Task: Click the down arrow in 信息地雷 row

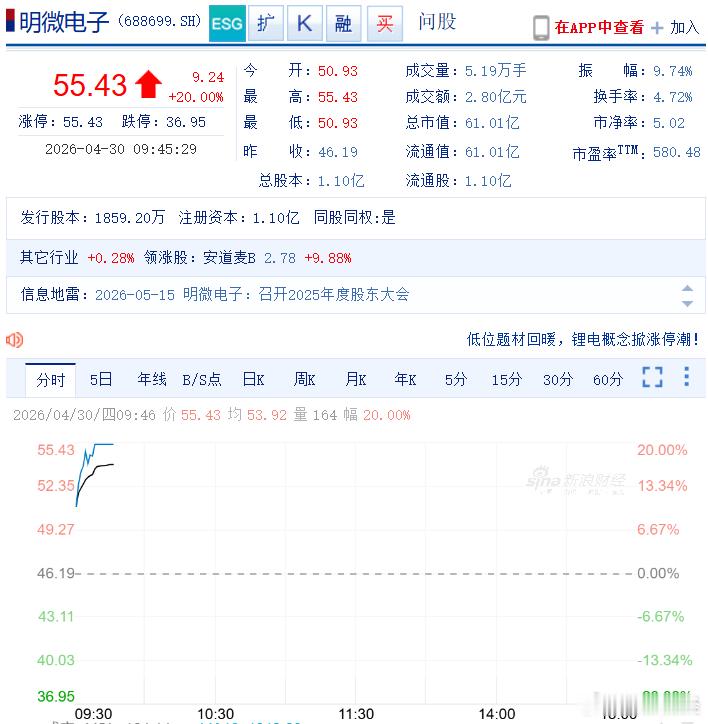Action: tap(687, 303)
